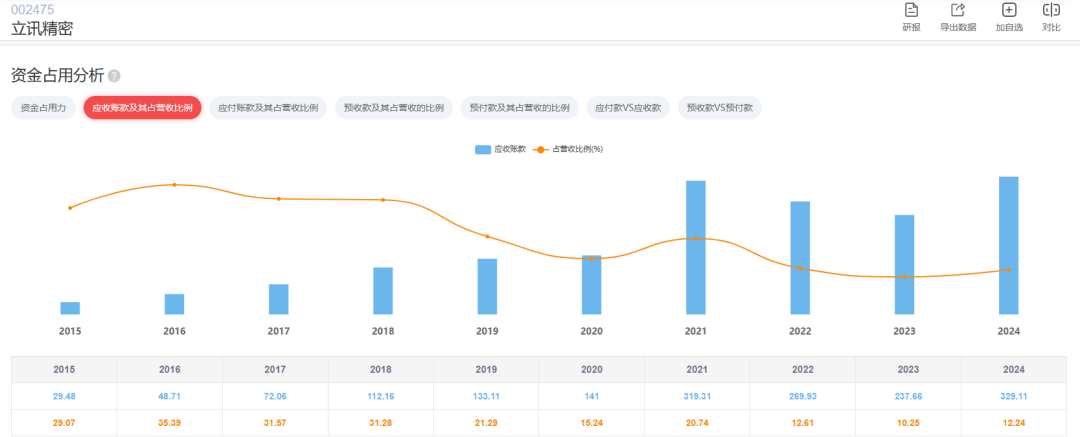The image size is (1080, 437).
Task: Click the receivables value 319.31
Action: click(697, 396)
